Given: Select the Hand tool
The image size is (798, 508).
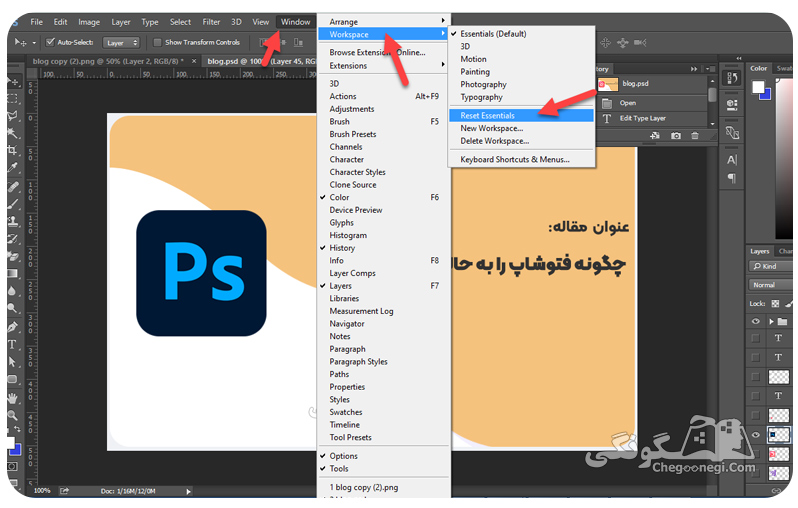Looking at the screenshot, I should 13,398.
